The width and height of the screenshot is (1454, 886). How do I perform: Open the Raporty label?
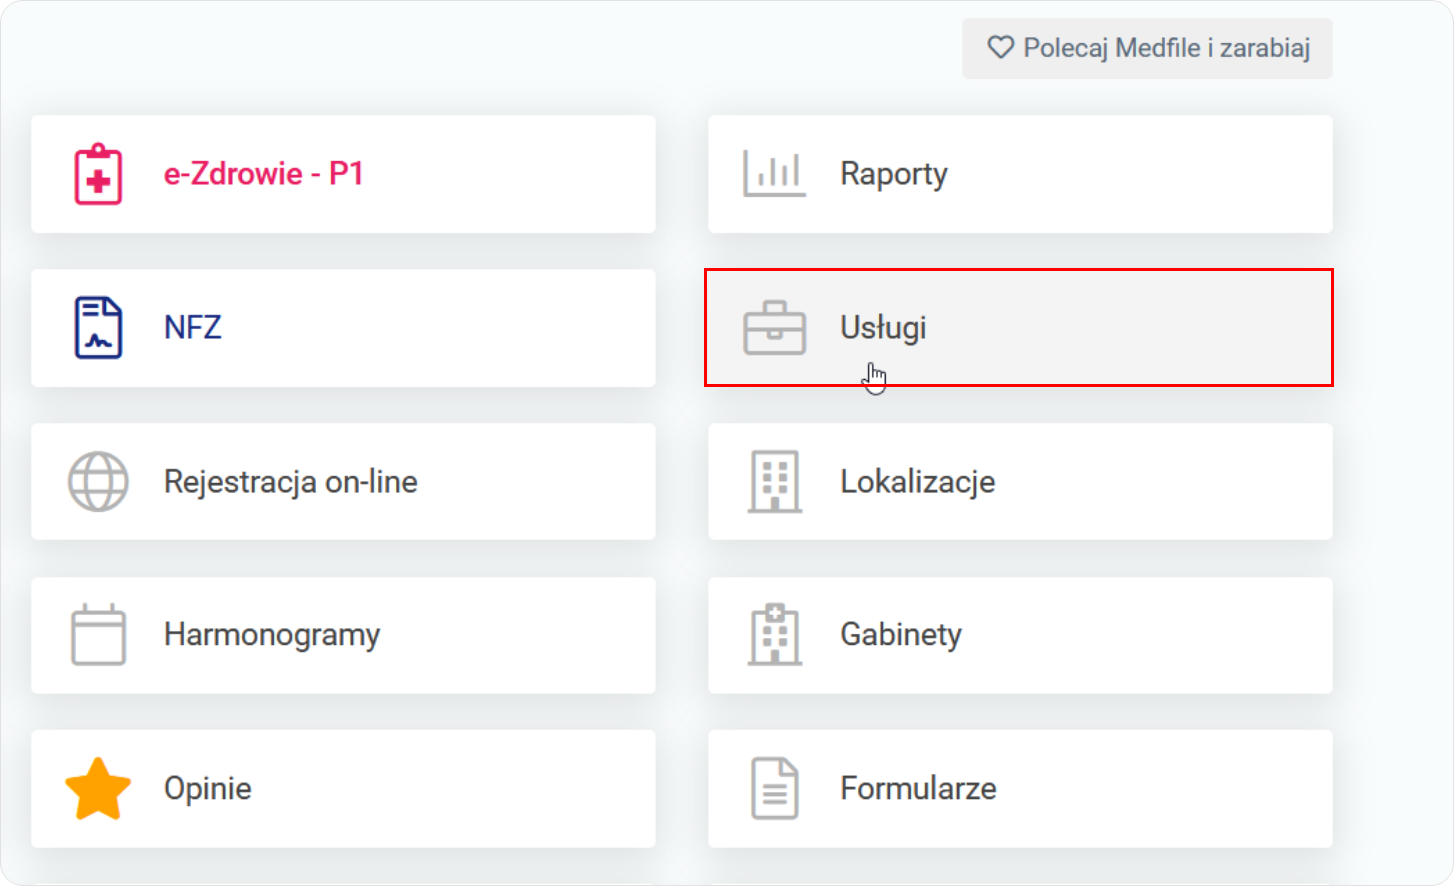(x=894, y=174)
